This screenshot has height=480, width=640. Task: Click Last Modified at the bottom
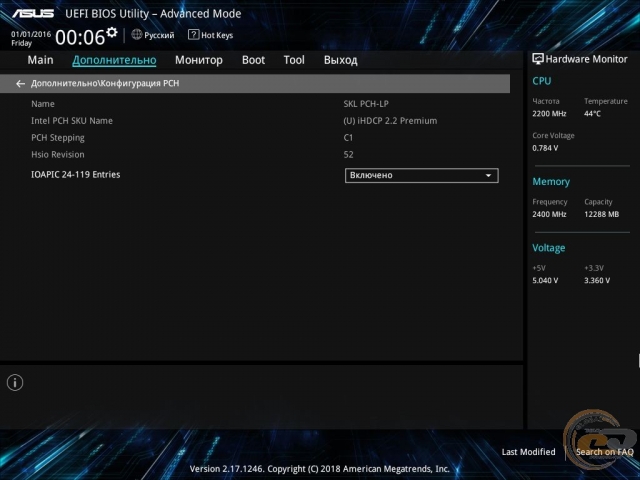coord(528,452)
